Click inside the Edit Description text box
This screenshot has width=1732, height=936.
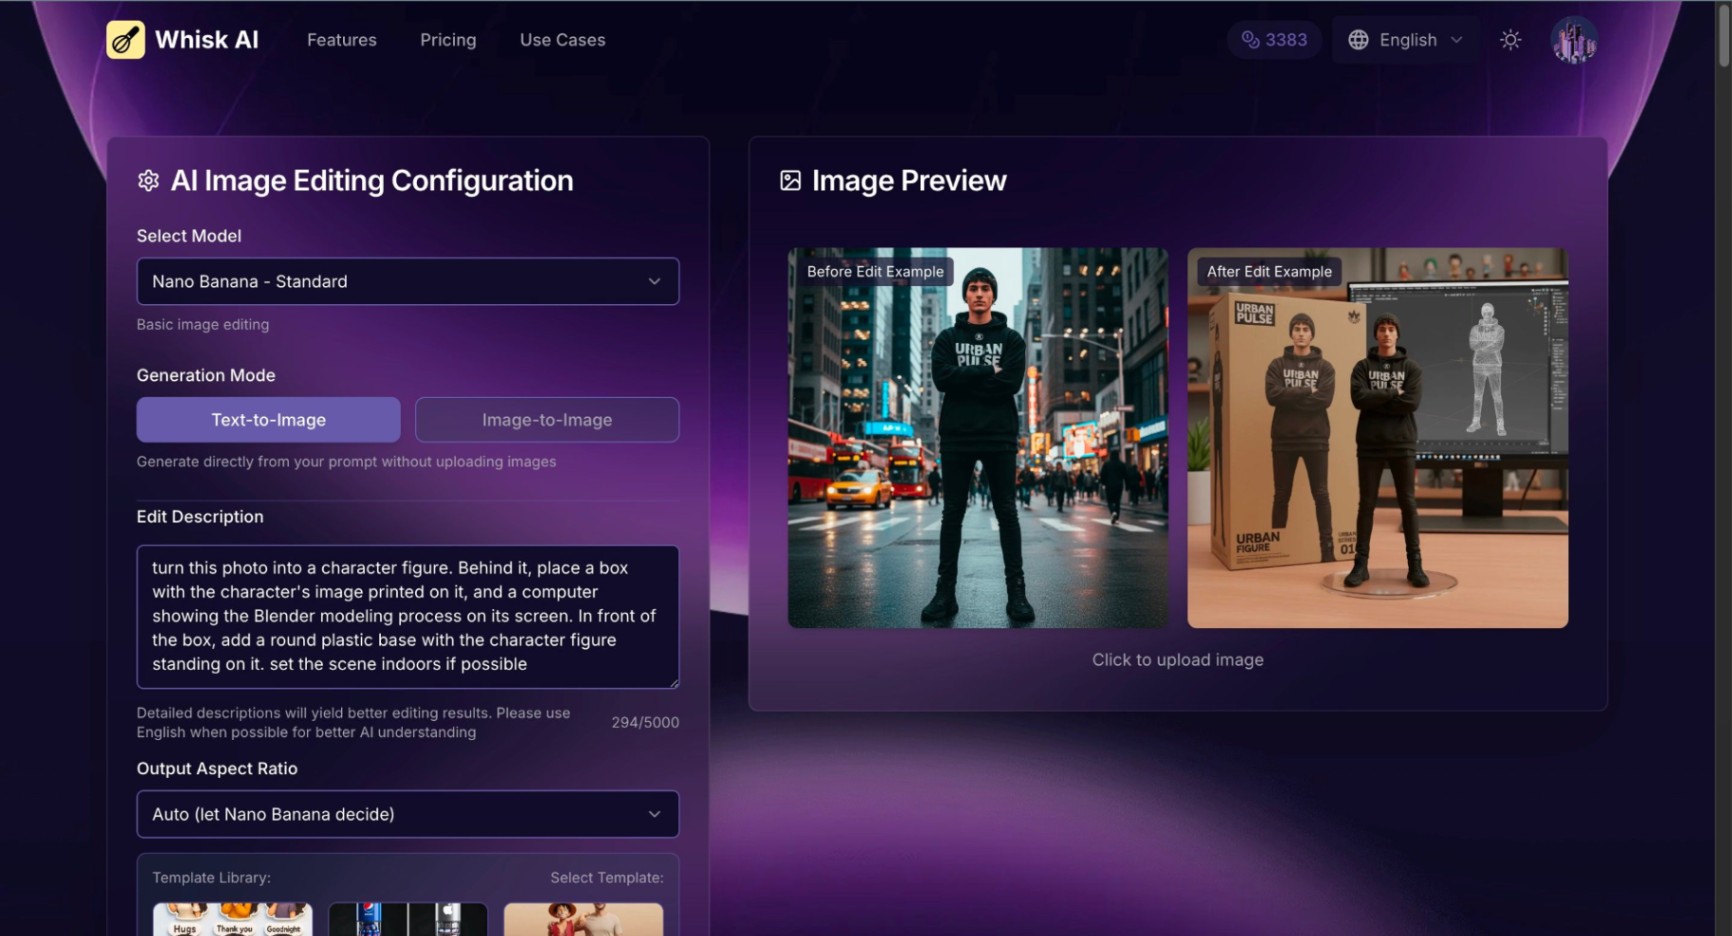click(407, 616)
